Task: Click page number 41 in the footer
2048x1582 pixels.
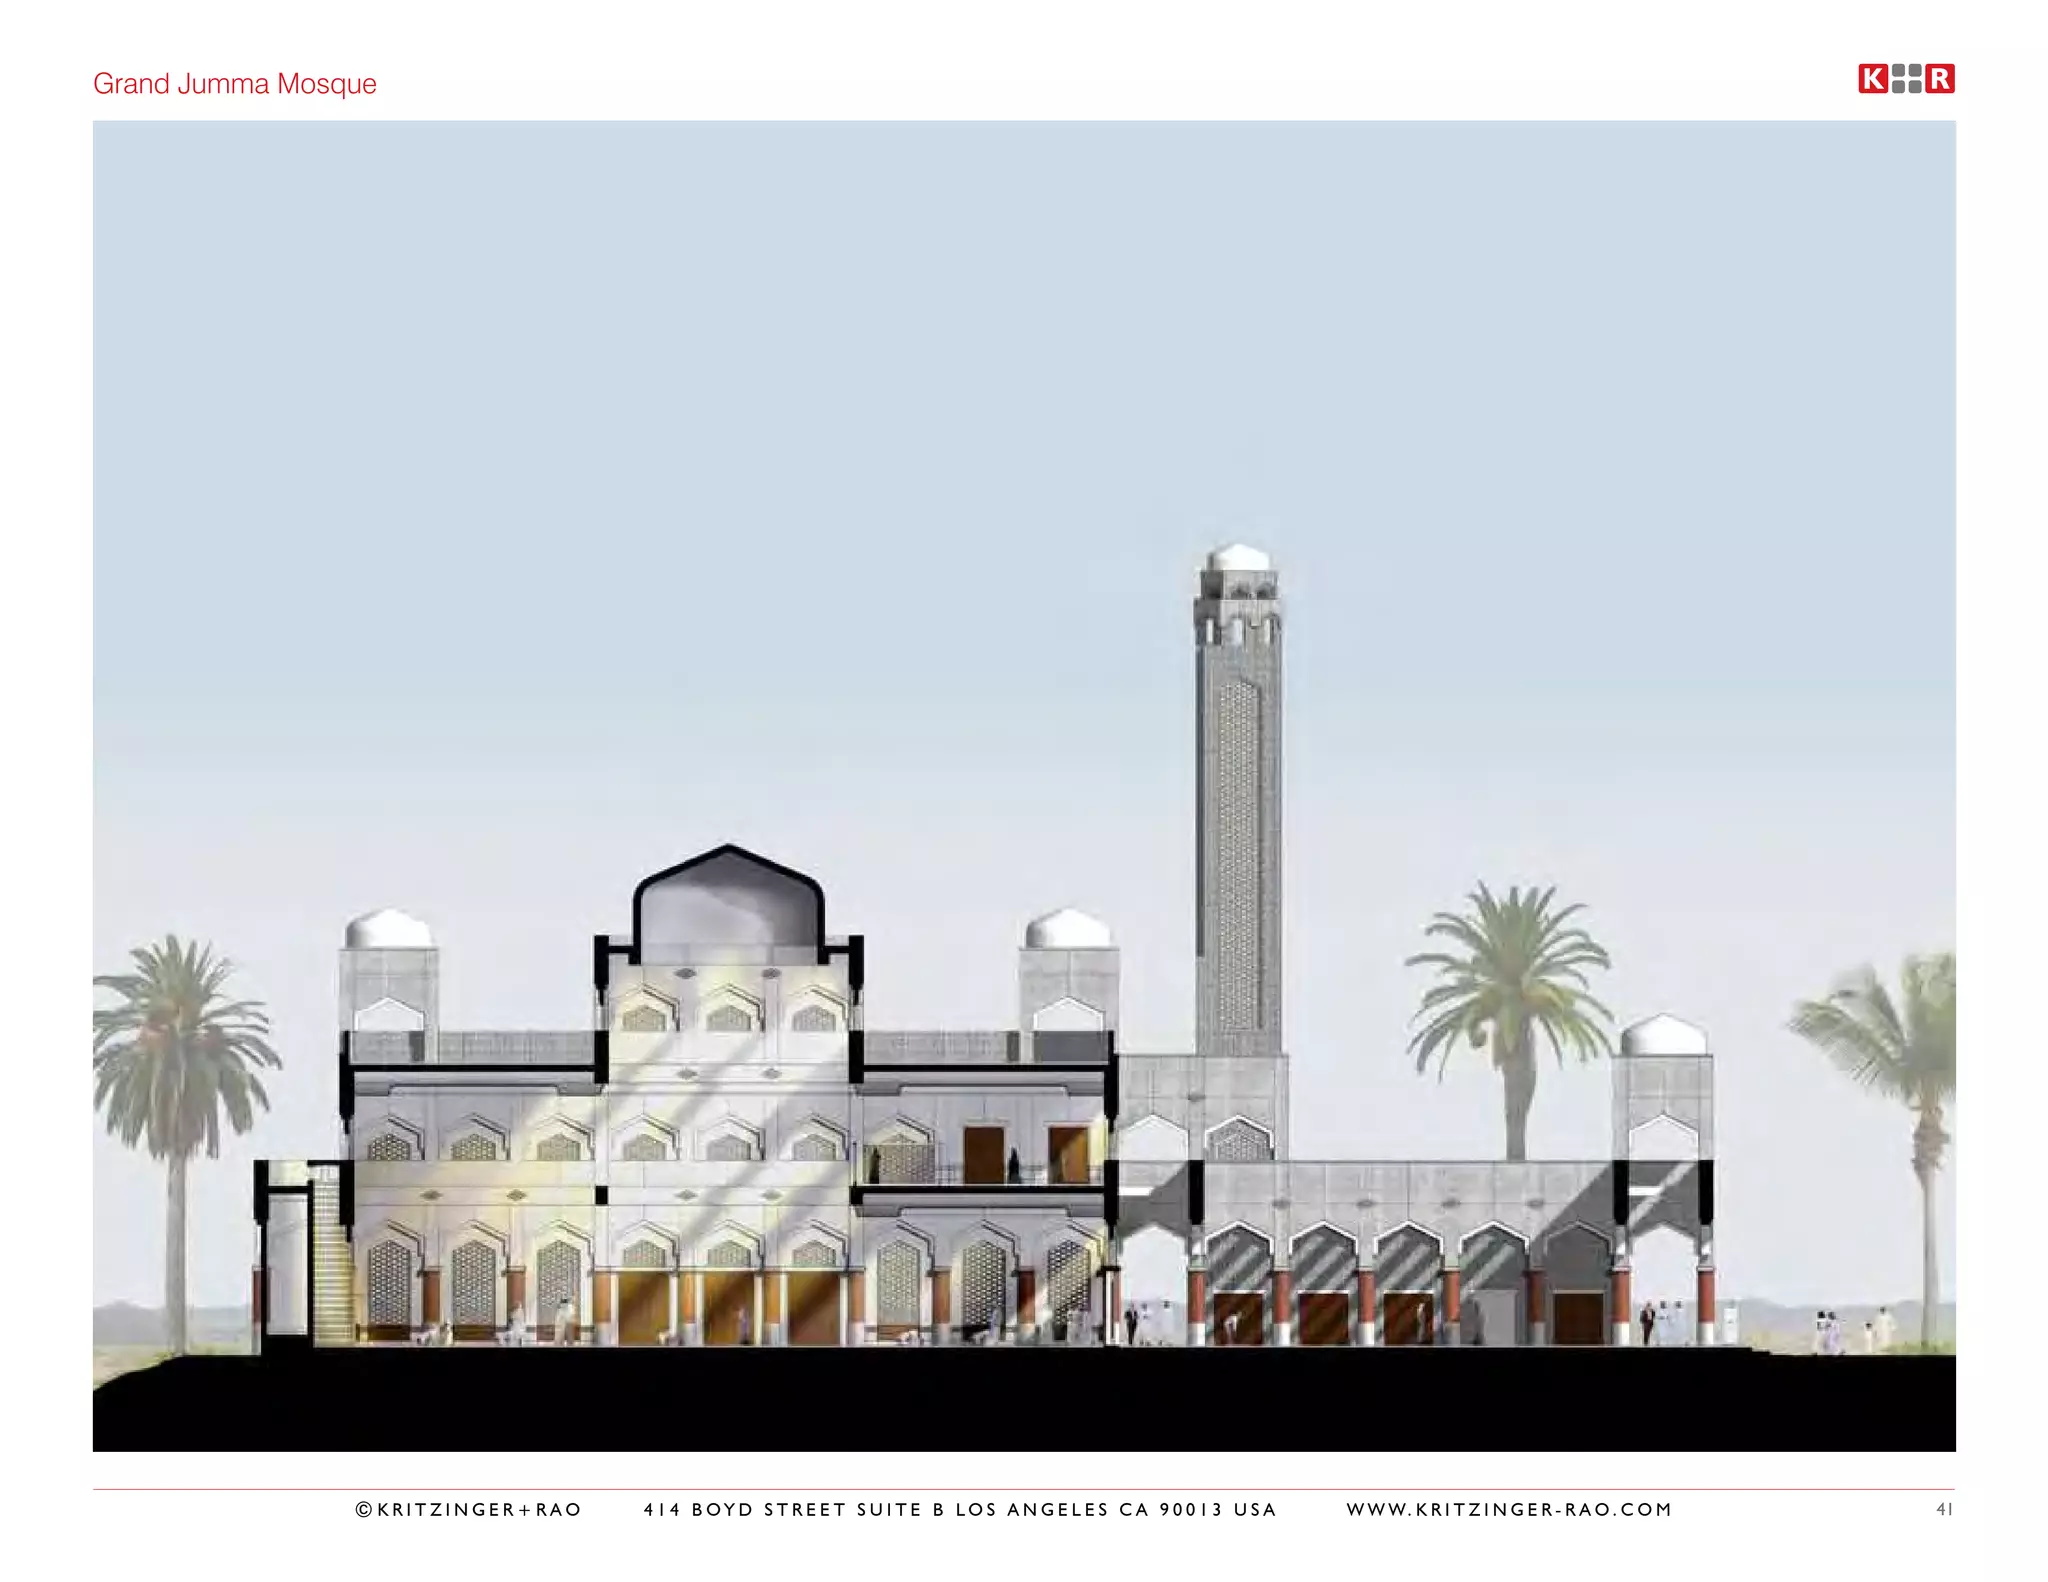Action: pyautogui.click(x=1944, y=1510)
